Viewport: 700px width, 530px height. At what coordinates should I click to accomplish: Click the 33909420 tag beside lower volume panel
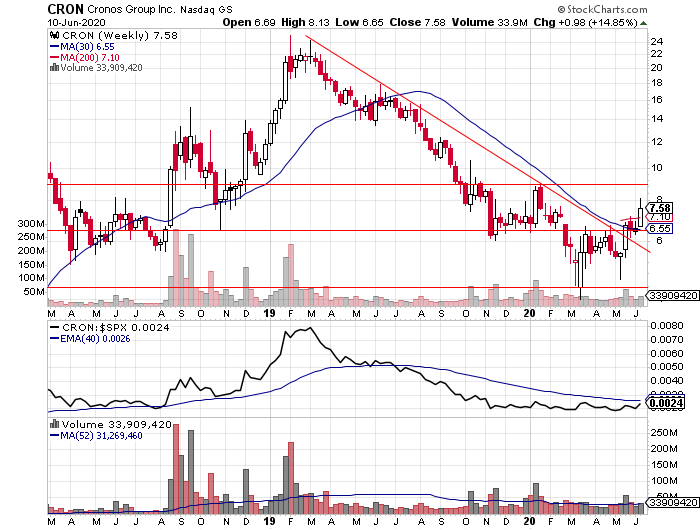click(674, 503)
